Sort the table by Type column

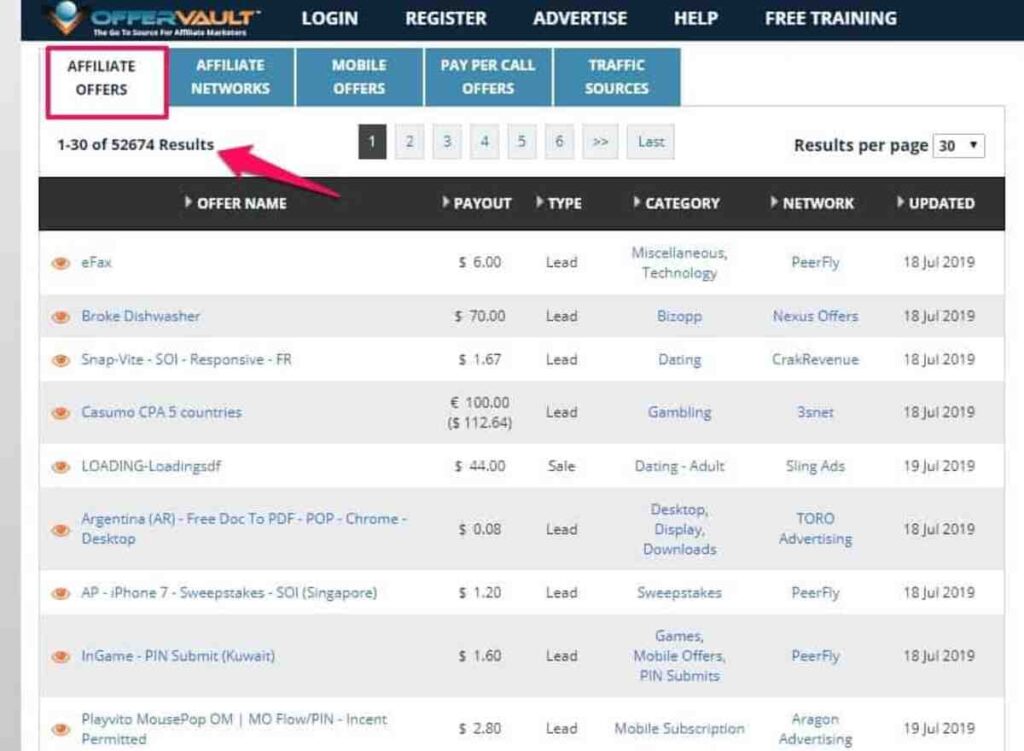tap(558, 203)
